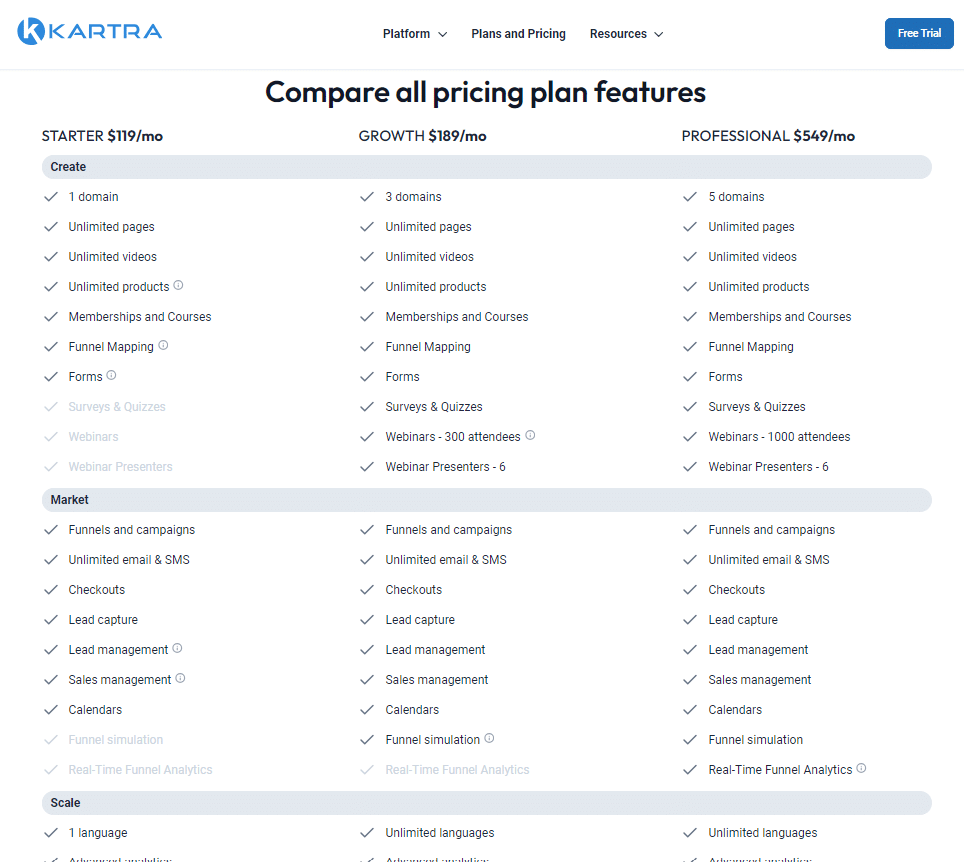Image resolution: width=964 pixels, height=862 pixels.
Task: Click '1 domain' in Starter column
Action: (93, 197)
